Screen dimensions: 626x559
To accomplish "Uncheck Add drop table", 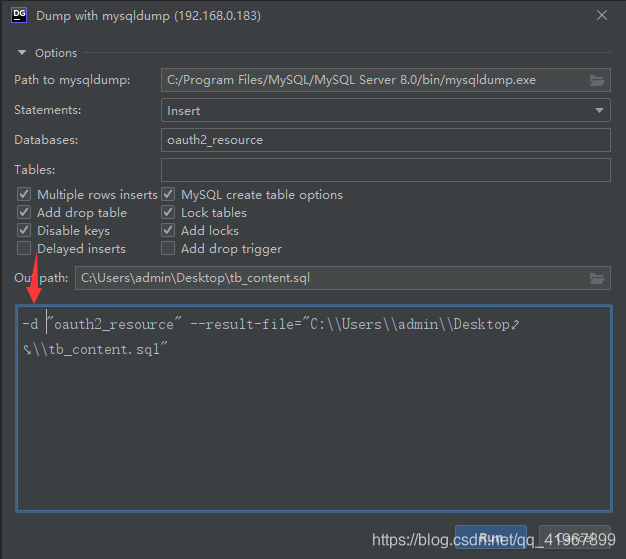I will 24,212.
